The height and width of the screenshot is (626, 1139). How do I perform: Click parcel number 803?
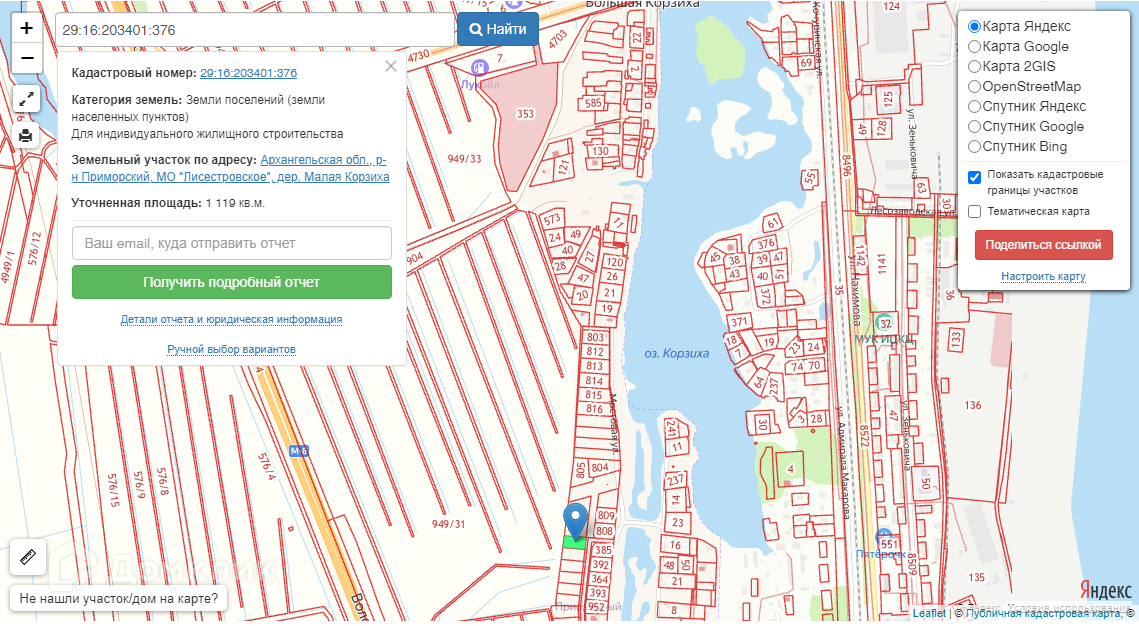595,337
